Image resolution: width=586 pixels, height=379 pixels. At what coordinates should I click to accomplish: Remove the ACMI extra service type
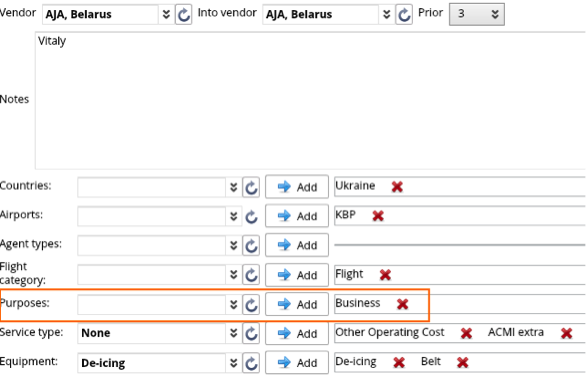click(x=567, y=333)
